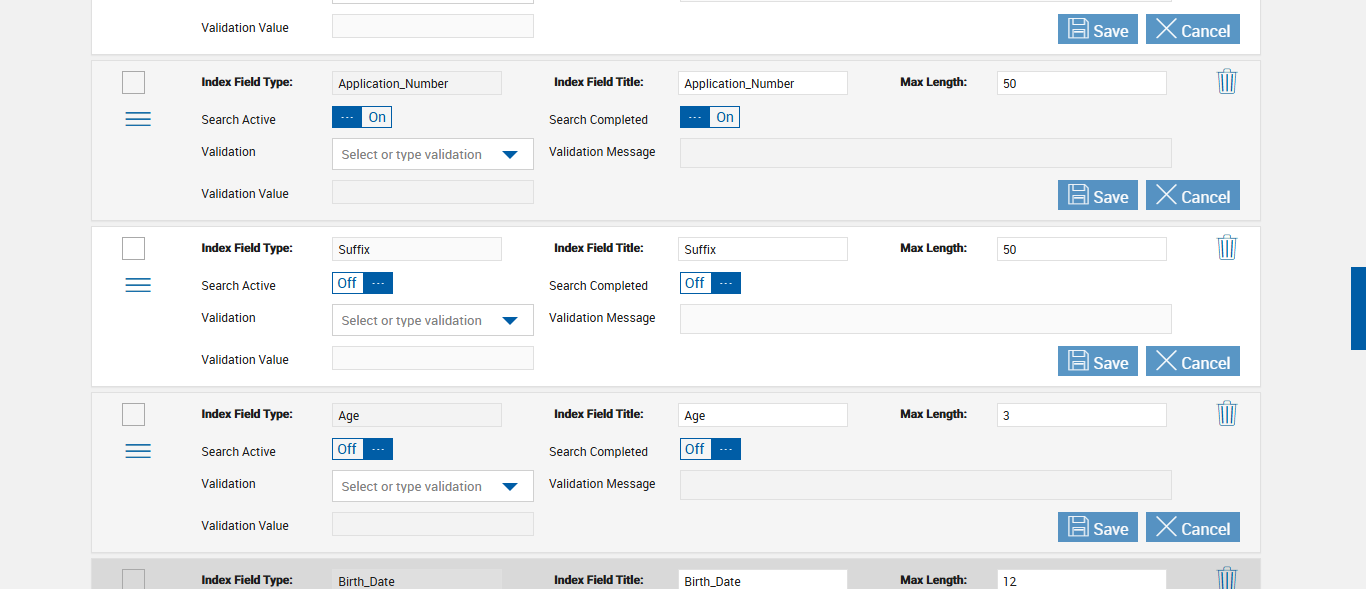Click the blue vertical scrollbar thumb
1366x589 pixels.
tap(1358, 308)
